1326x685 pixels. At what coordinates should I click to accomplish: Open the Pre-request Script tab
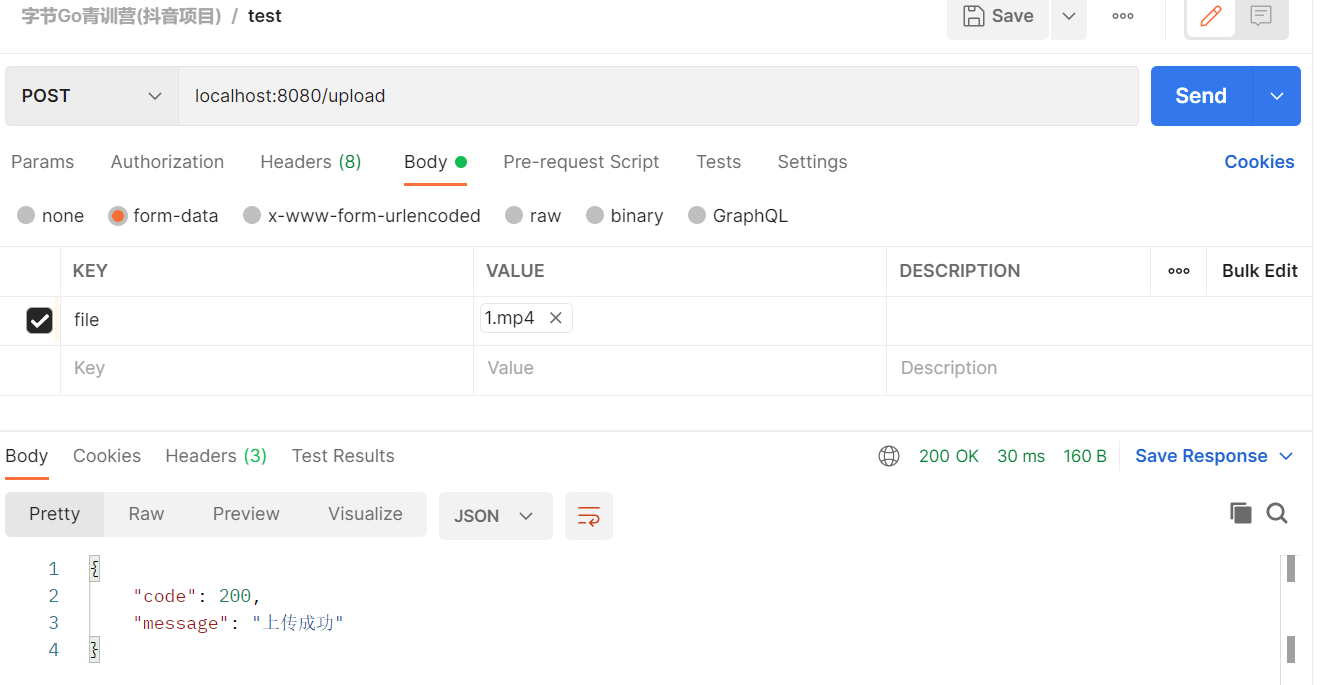pos(581,162)
